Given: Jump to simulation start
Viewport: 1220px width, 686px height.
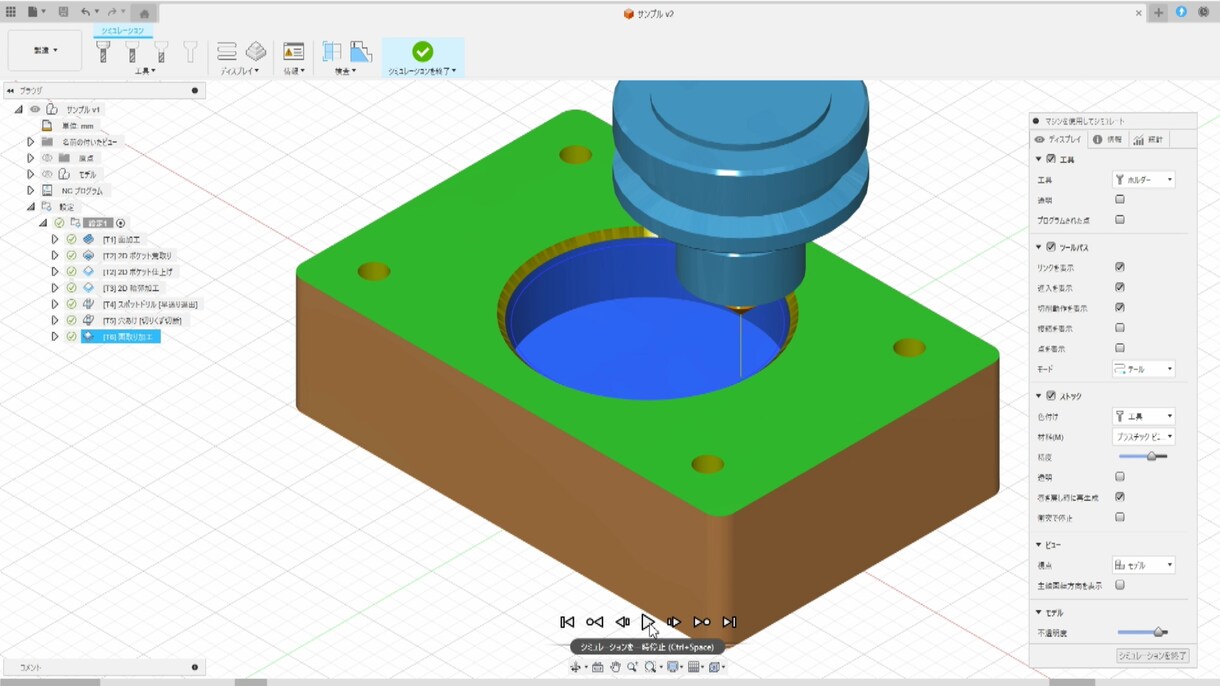Looking at the screenshot, I should click(567, 622).
